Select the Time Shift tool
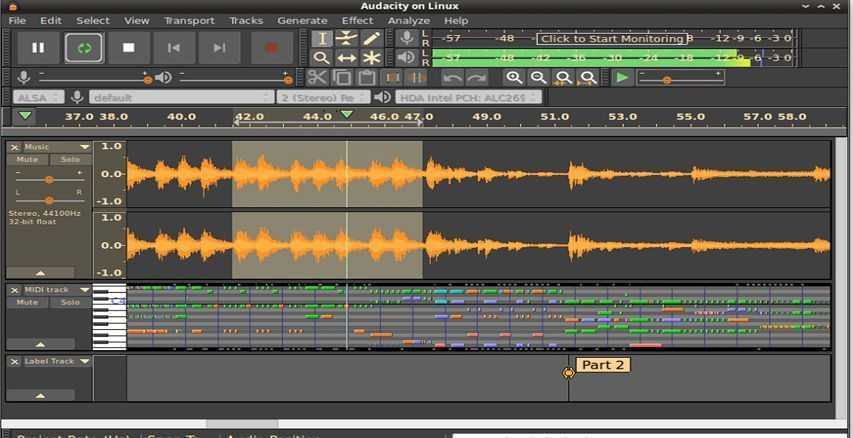 [x=347, y=58]
